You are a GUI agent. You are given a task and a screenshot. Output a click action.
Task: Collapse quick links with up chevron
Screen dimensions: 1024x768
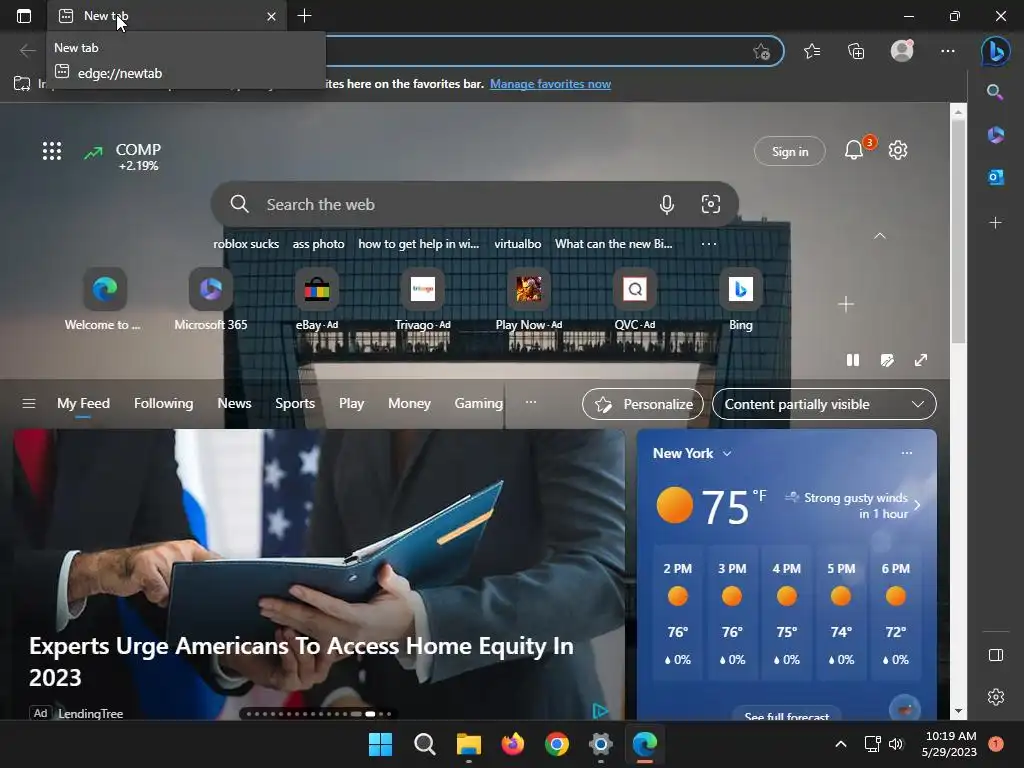880,236
